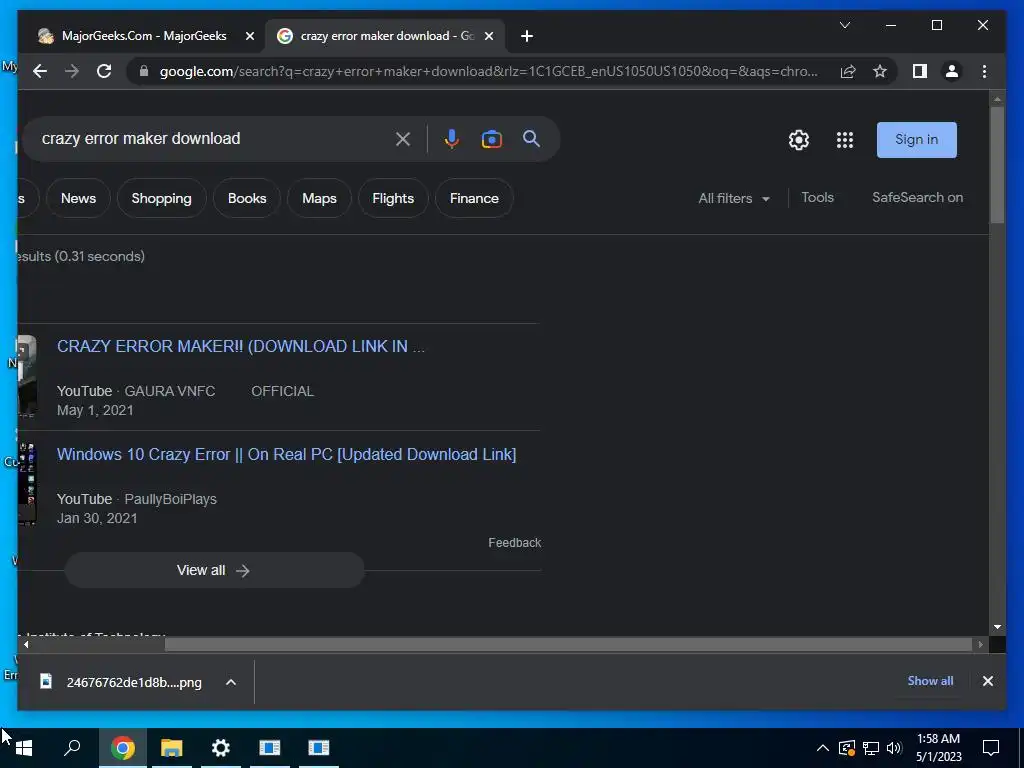Show all downloads
Screen dimensions: 1024x768
[930, 680]
